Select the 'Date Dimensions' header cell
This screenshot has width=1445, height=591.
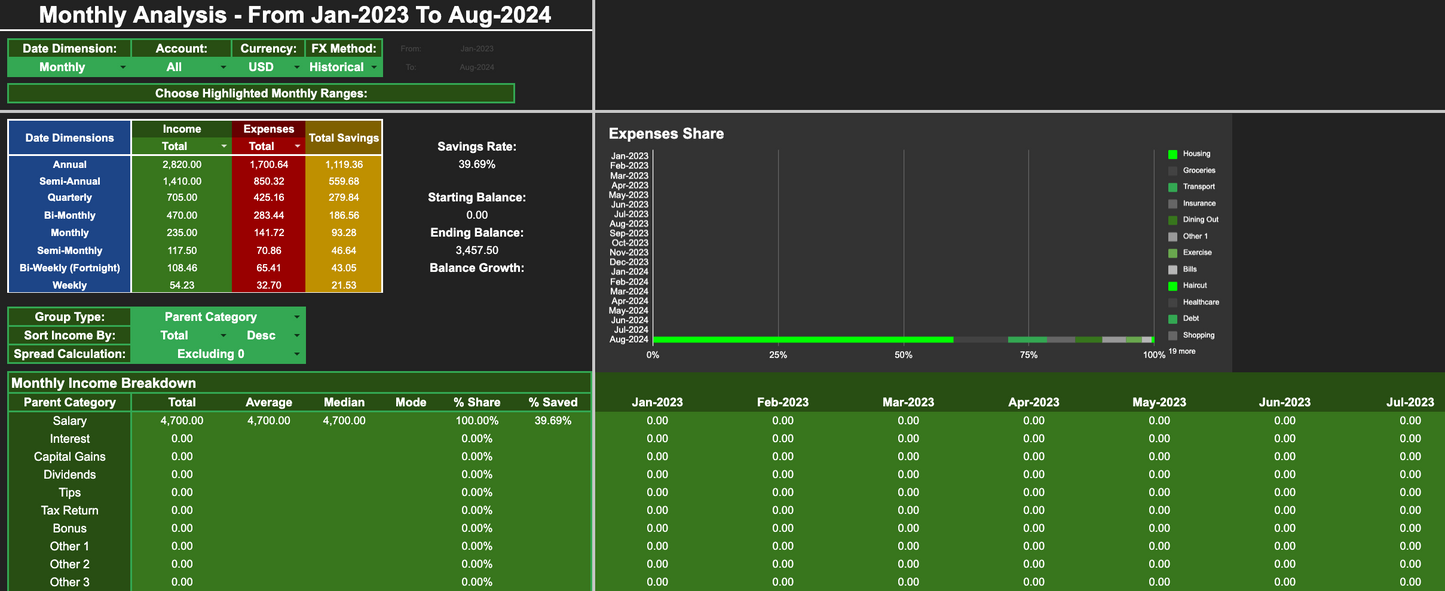tap(70, 138)
